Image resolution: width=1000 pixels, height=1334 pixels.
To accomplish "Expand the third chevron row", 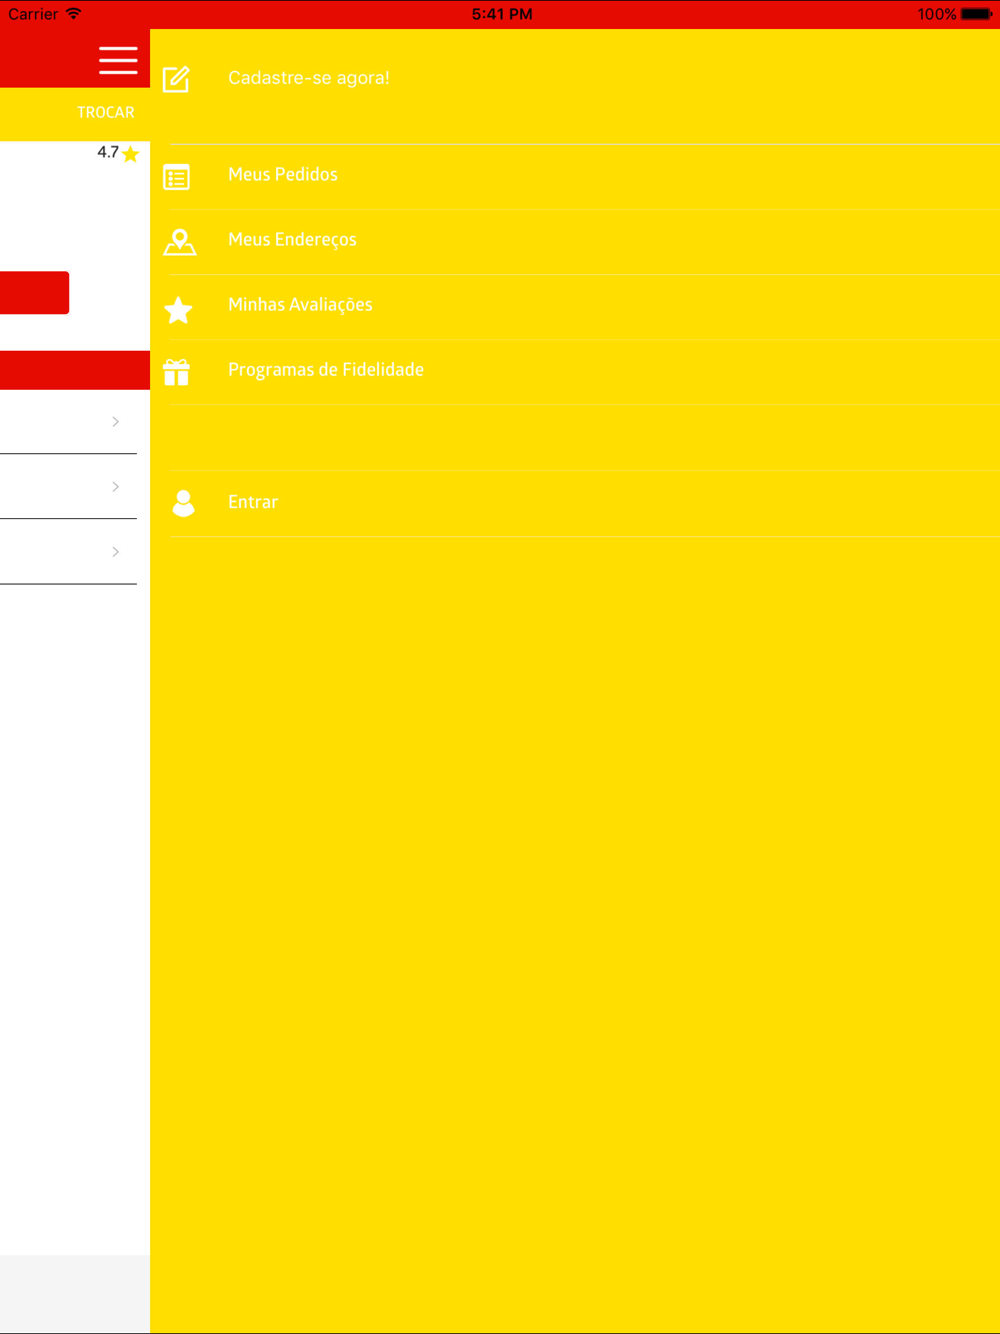I will (x=68, y=551).
